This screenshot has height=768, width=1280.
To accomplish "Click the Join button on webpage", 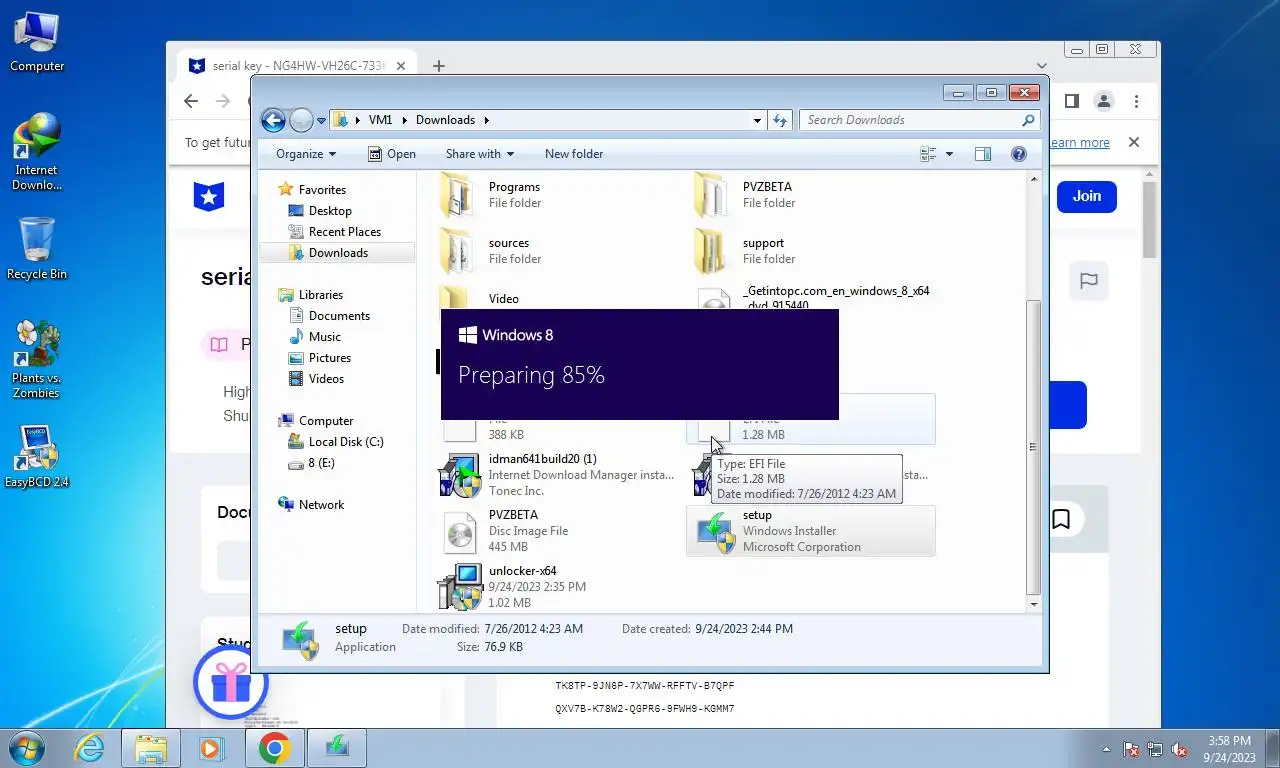I will (1087, 196).
